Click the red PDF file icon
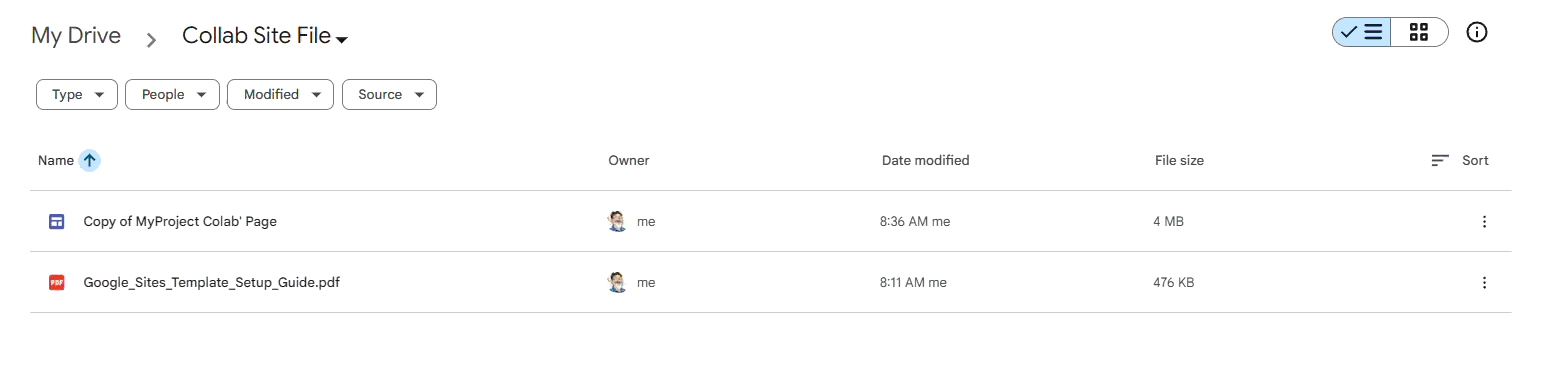Viewport: 1544px width, 386px height. coord(56,283)
